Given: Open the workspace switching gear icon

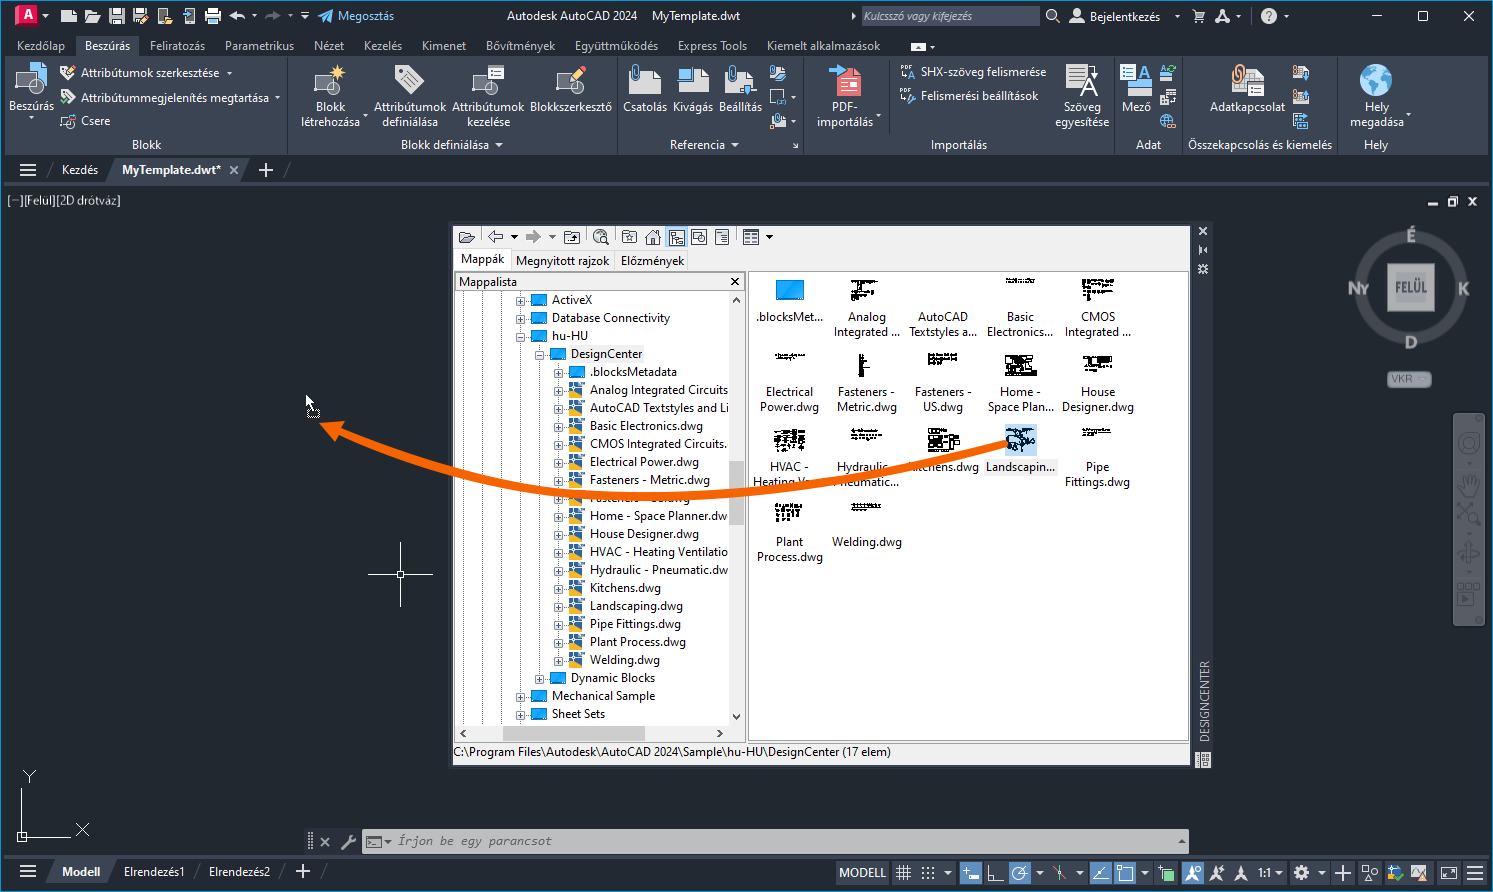Looking at the screenshot, I should (1301, 873).
